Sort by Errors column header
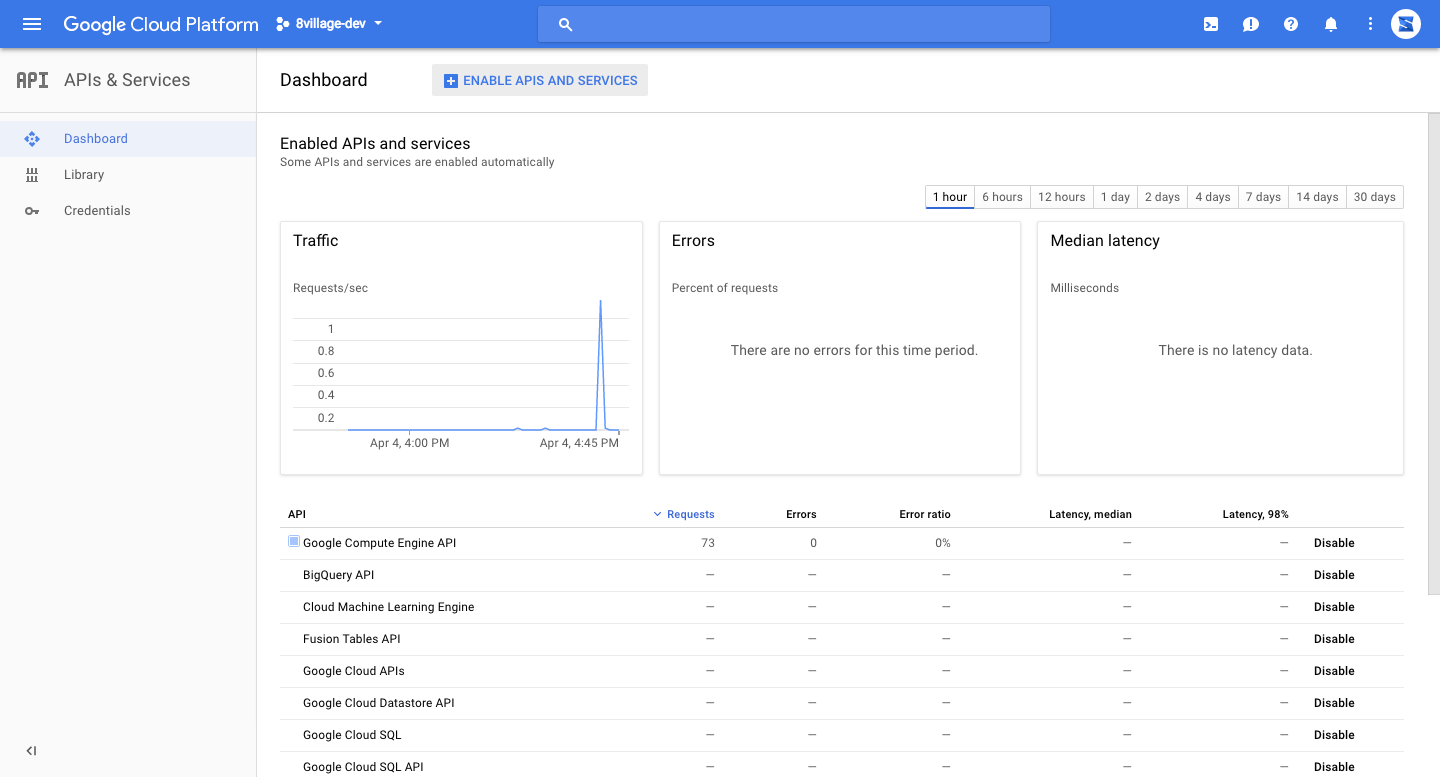Viewport: 1440px width, 777px height. [801, 514]
